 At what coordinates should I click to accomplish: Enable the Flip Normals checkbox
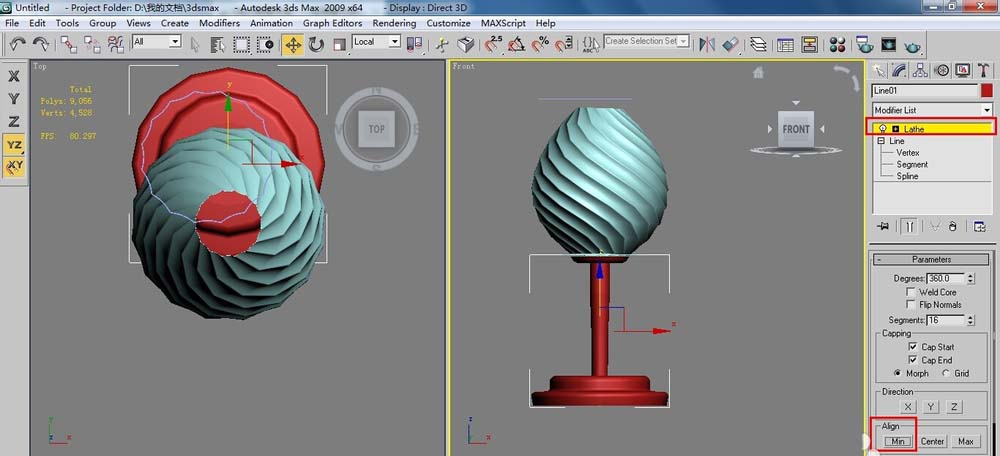911,305
